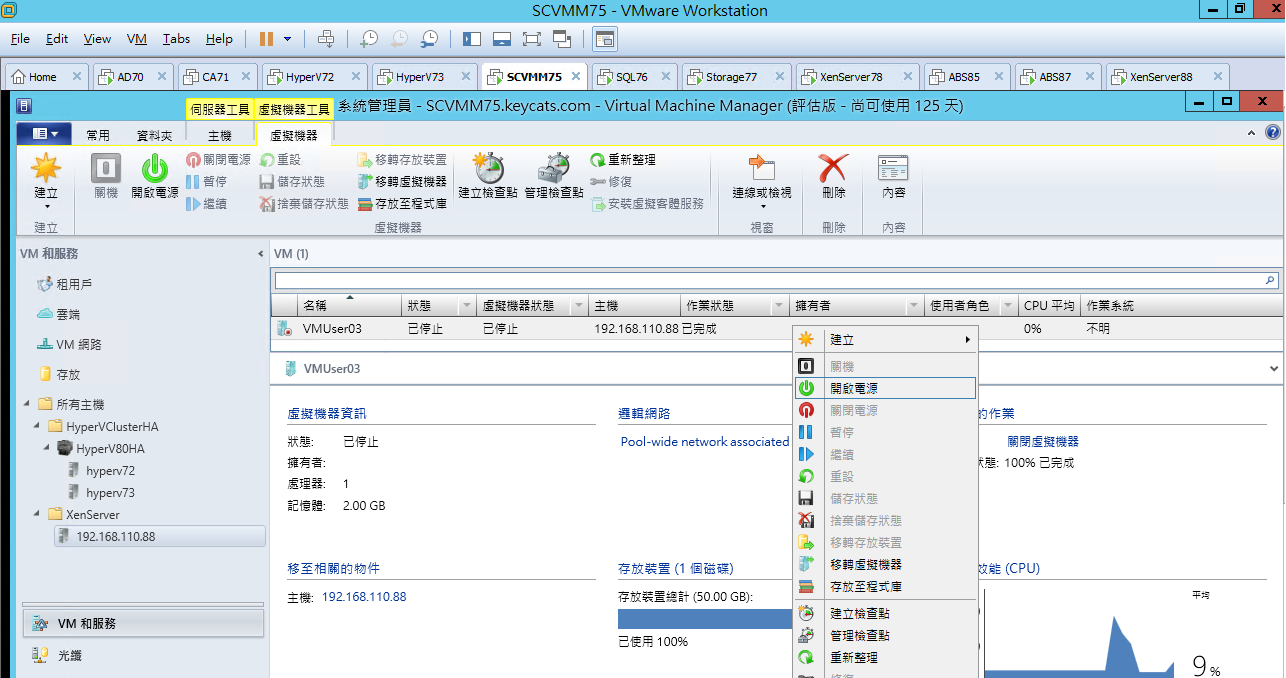This screenshot has width=1286, height=678.
Task: Collapse the 所有主機 tree node
Action: click(28, 404)
